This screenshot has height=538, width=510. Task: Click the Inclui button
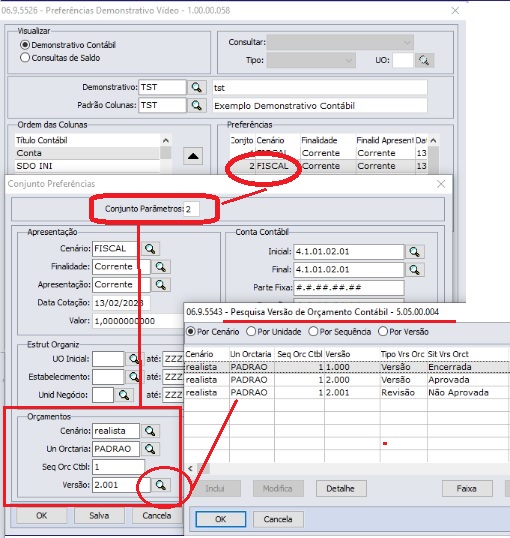[215, 489]
